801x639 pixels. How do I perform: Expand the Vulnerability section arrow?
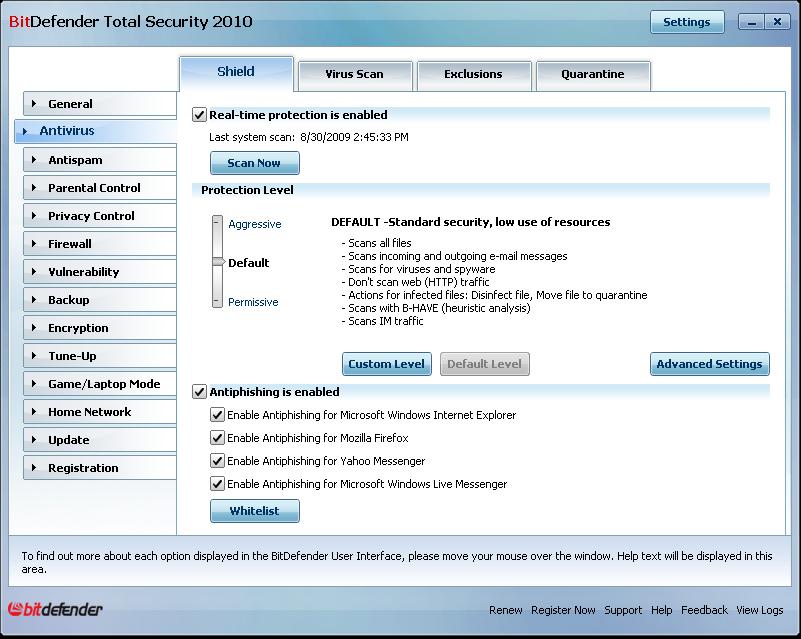coord(34,272)
